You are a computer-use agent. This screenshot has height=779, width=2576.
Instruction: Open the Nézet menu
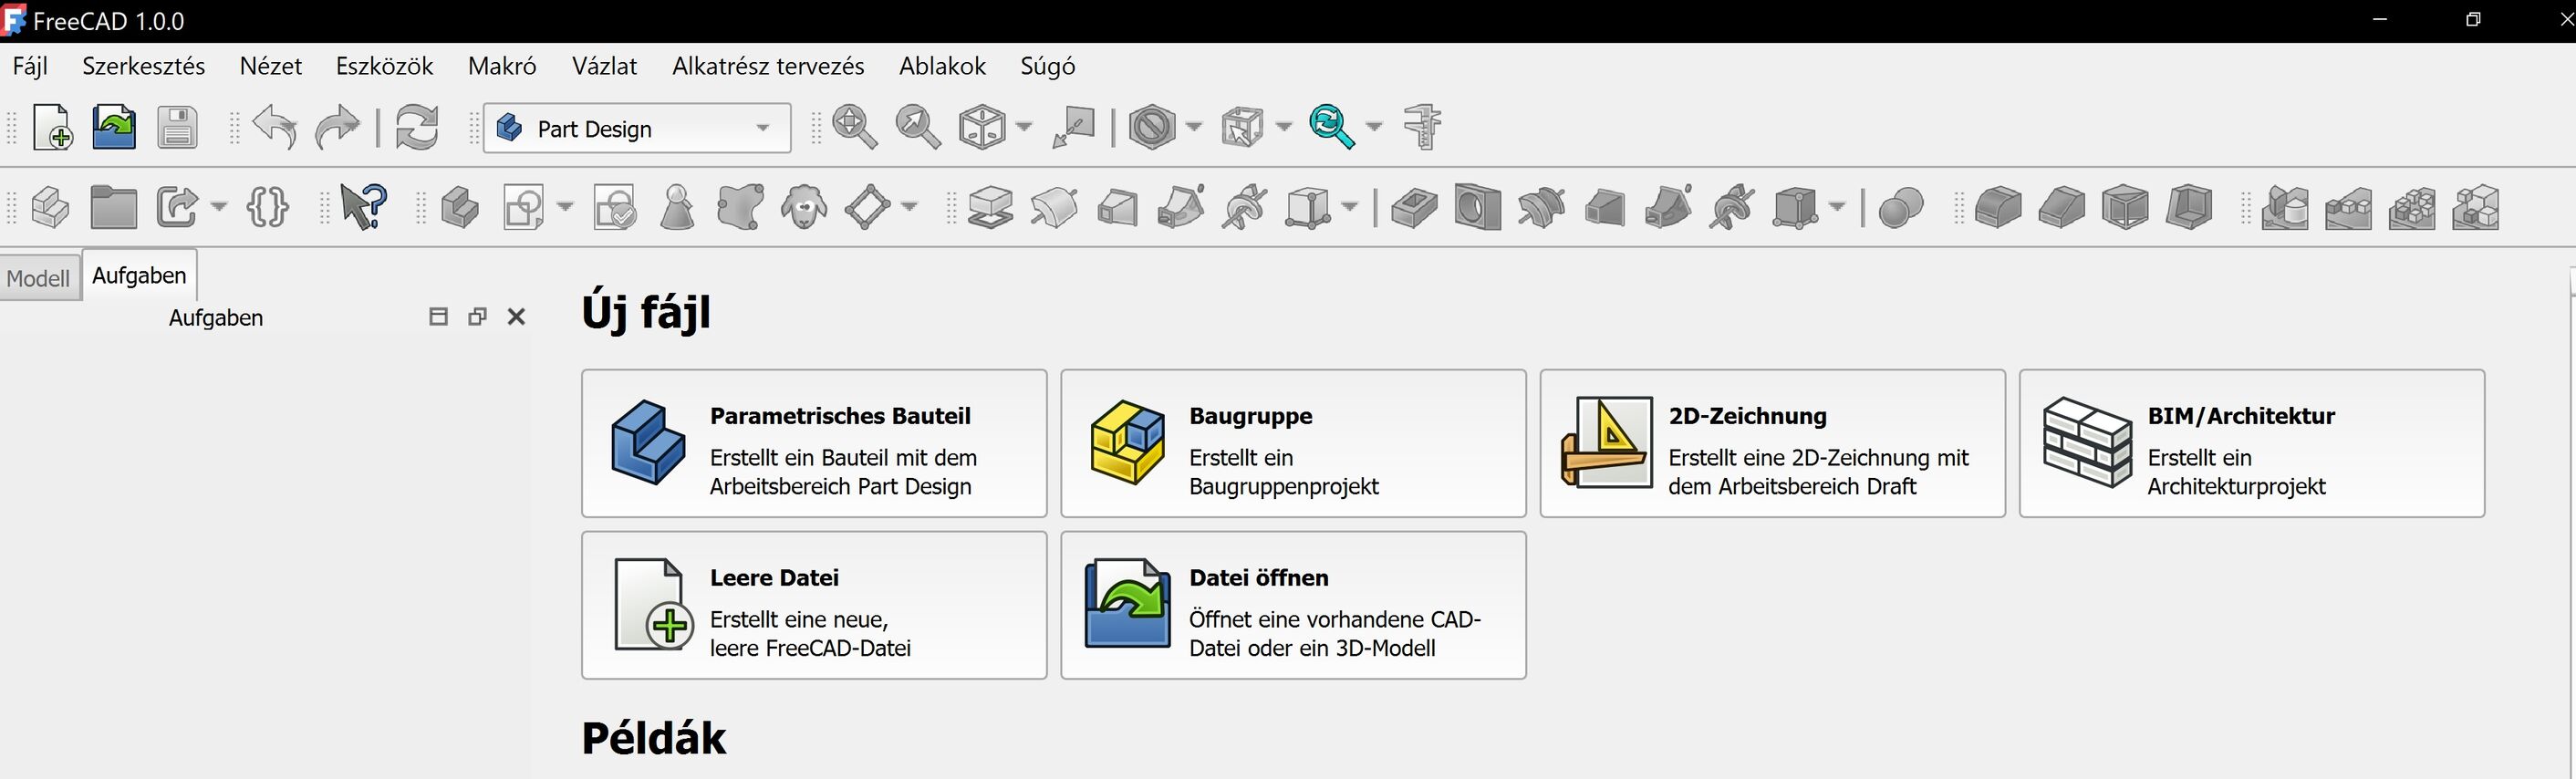pos(271,66)
